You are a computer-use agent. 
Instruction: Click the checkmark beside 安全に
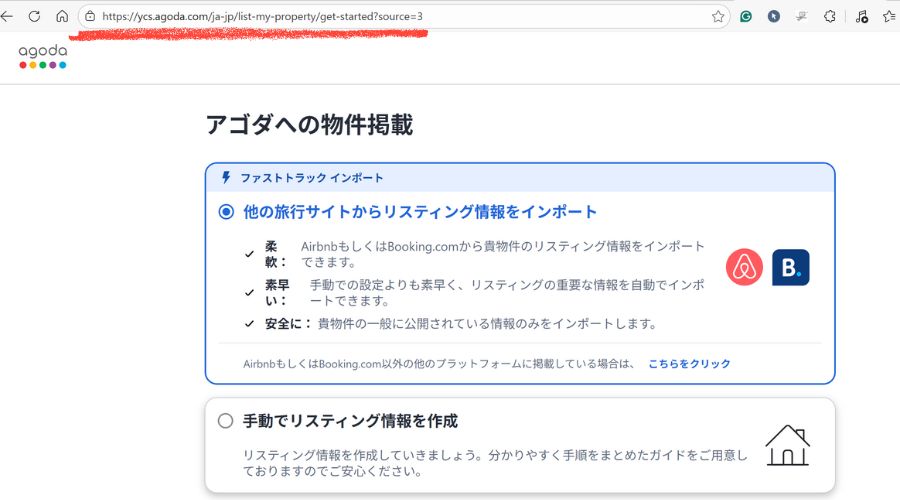249,324
